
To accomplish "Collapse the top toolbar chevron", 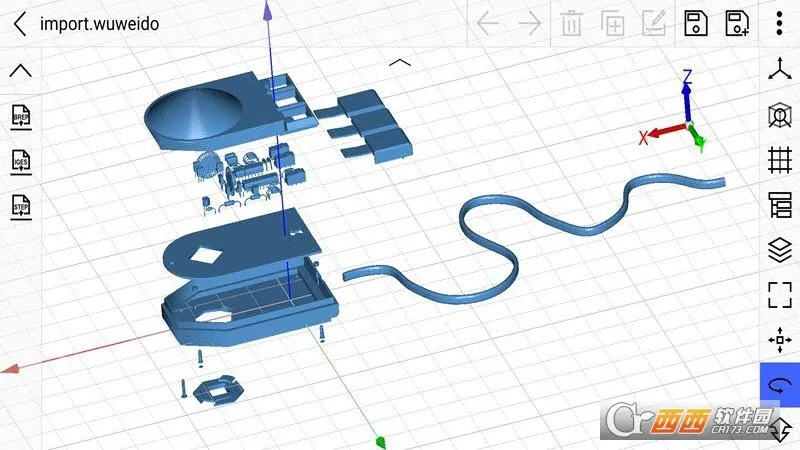I will click(x=399, y=63).
